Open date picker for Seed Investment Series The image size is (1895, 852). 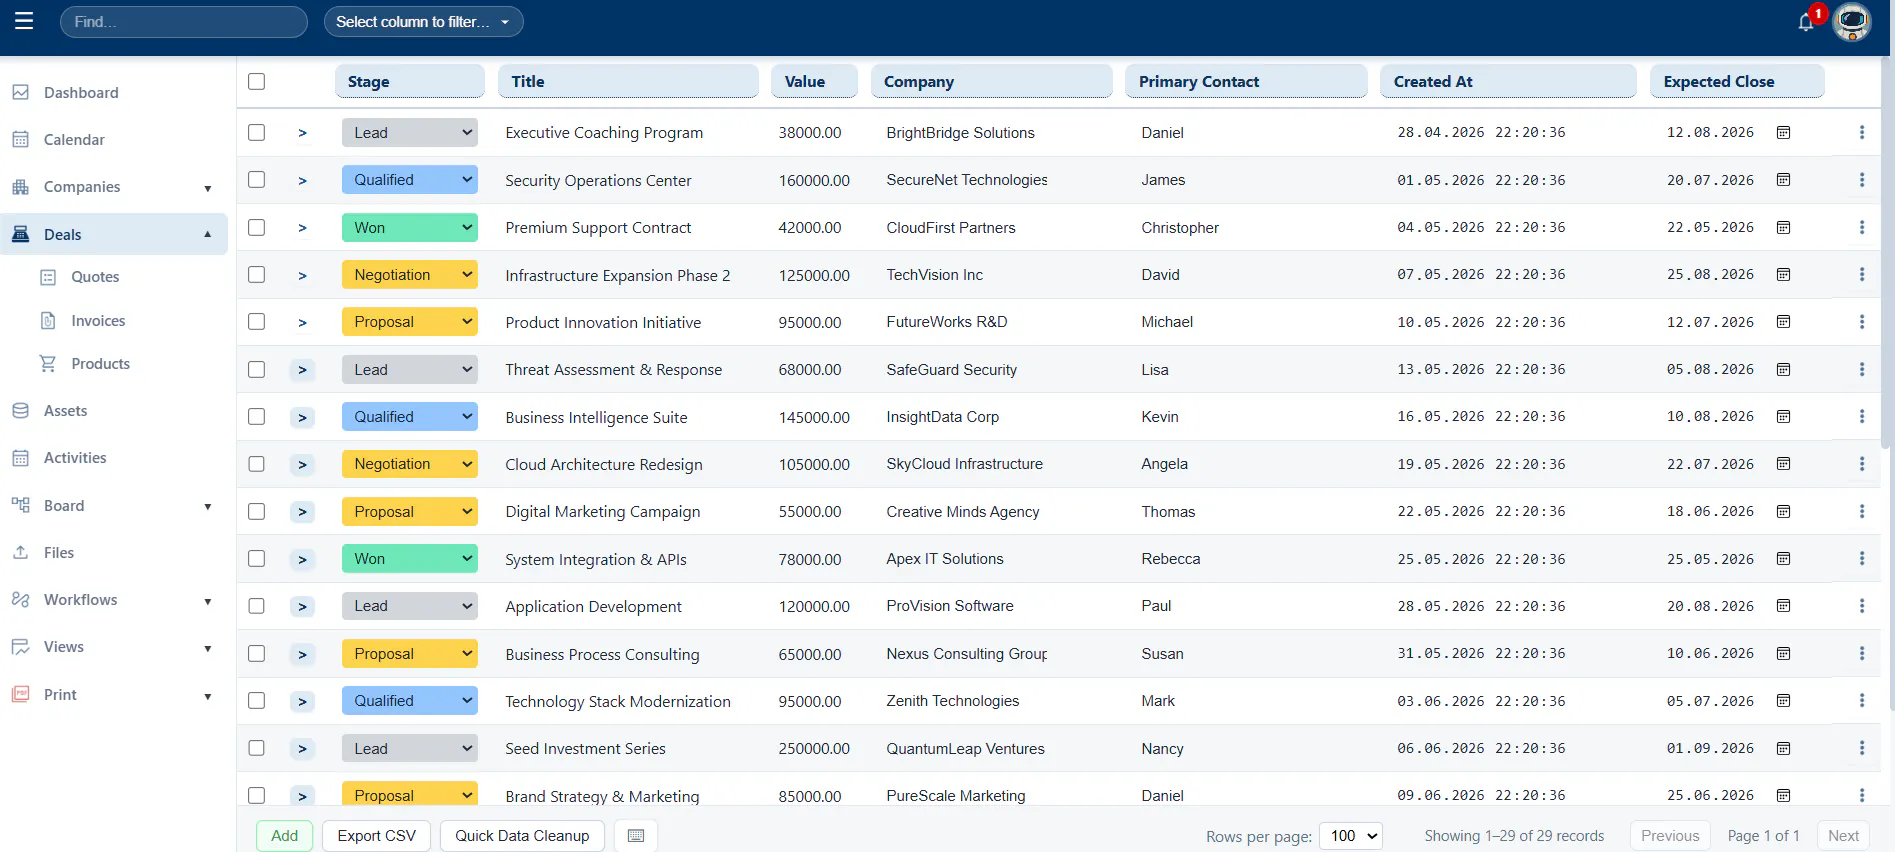[x=1783, y=749]
